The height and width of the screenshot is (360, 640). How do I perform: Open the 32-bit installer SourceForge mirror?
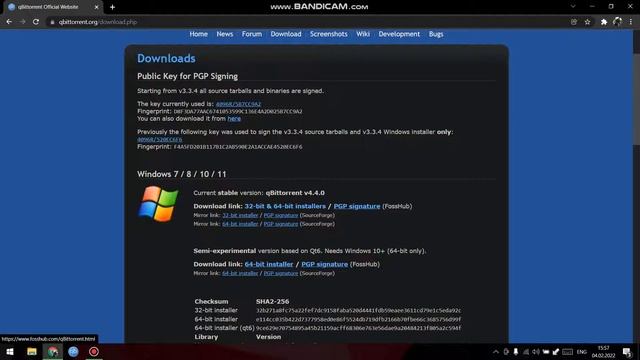pos(240,216)
